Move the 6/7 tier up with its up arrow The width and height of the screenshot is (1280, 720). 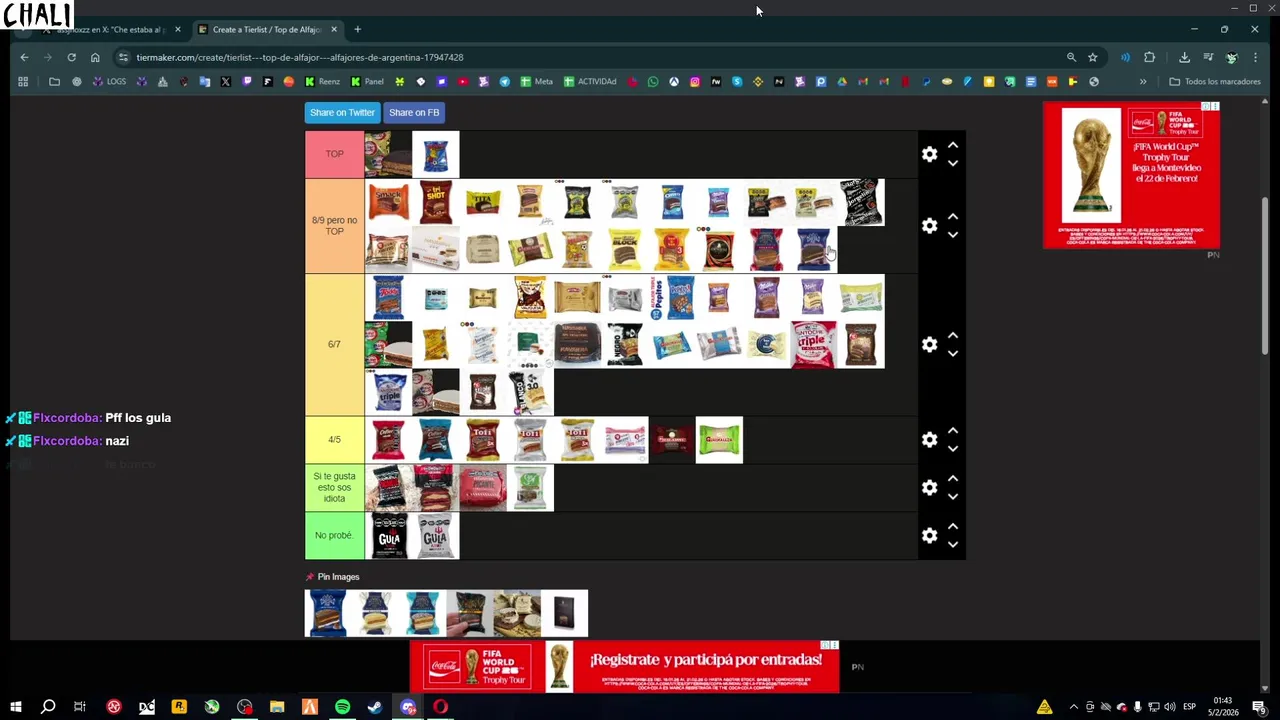[x=953, y=335]
